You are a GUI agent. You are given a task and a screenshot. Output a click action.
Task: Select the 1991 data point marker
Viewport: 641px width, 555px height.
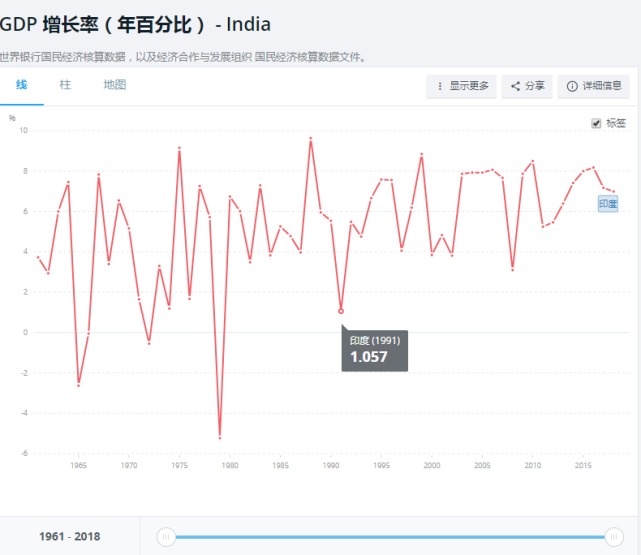pos(341,311)
